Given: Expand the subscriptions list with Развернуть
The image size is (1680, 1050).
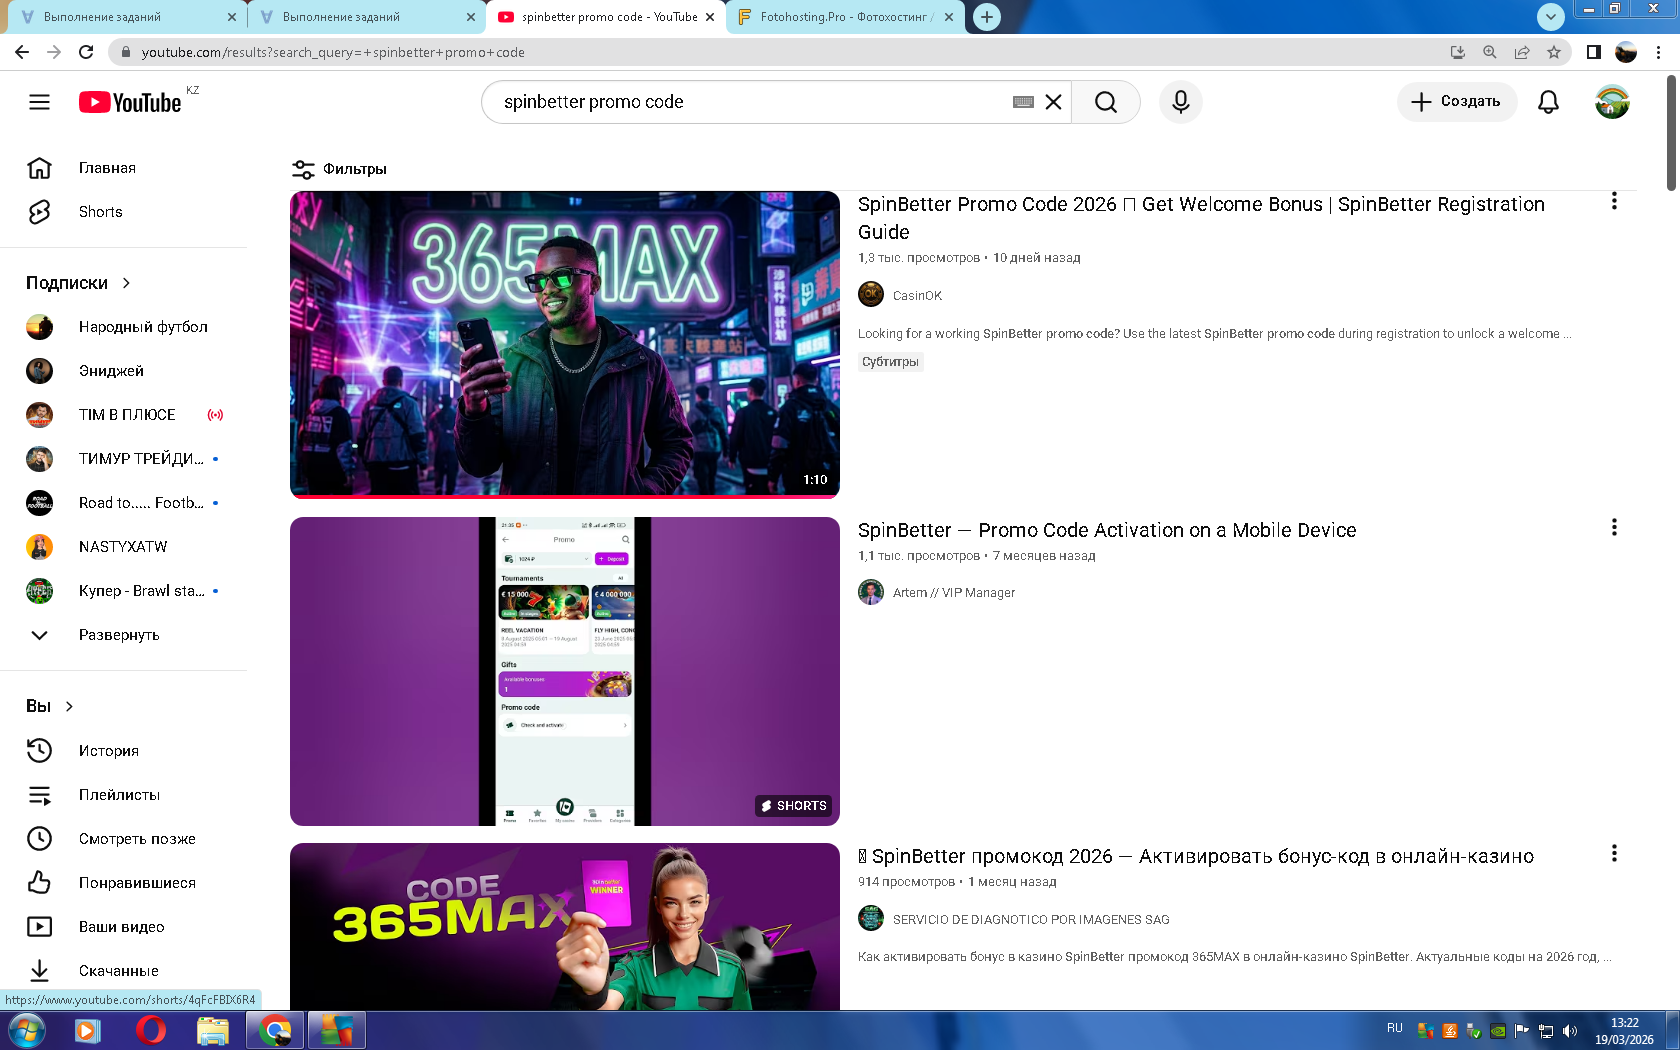Looking at the screenshot, I should [x=118, y=635].
